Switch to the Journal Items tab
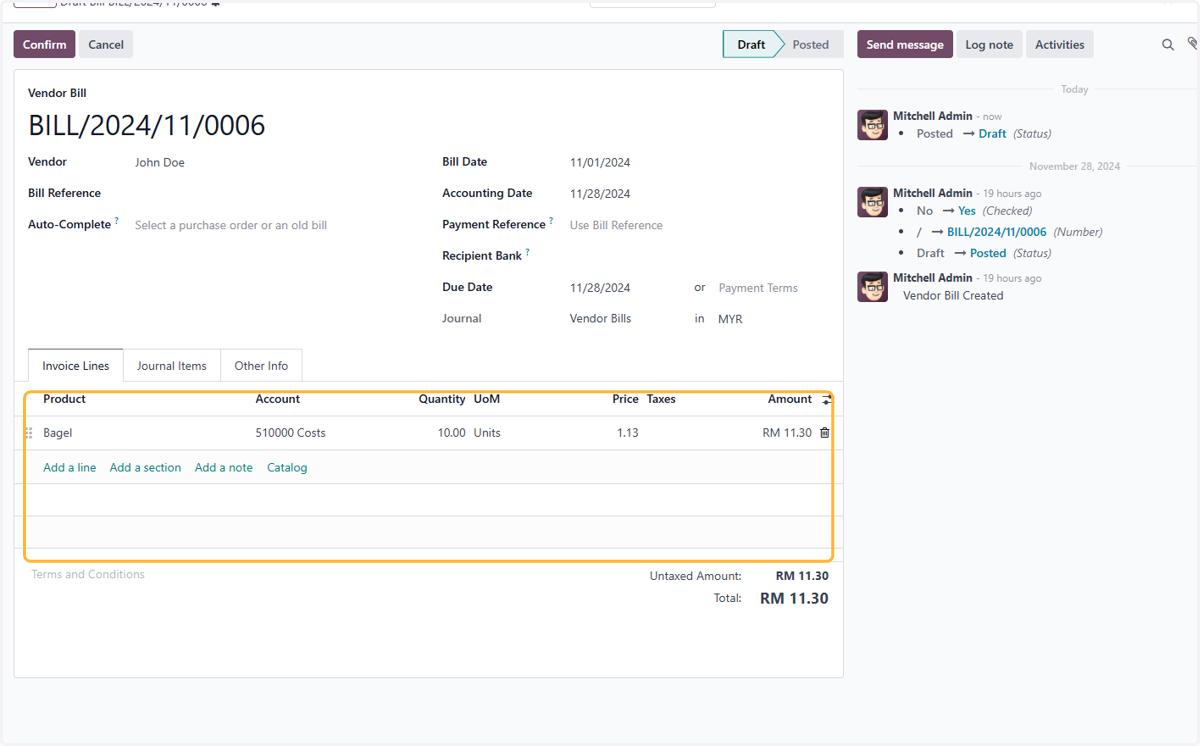 pos(172,366)
